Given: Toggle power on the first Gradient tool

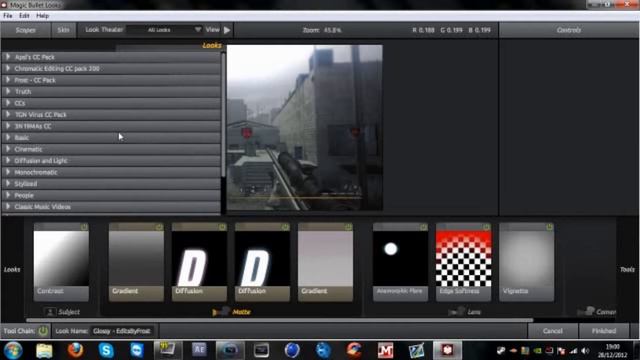Looking at the screenshot, I should point(159,227).
